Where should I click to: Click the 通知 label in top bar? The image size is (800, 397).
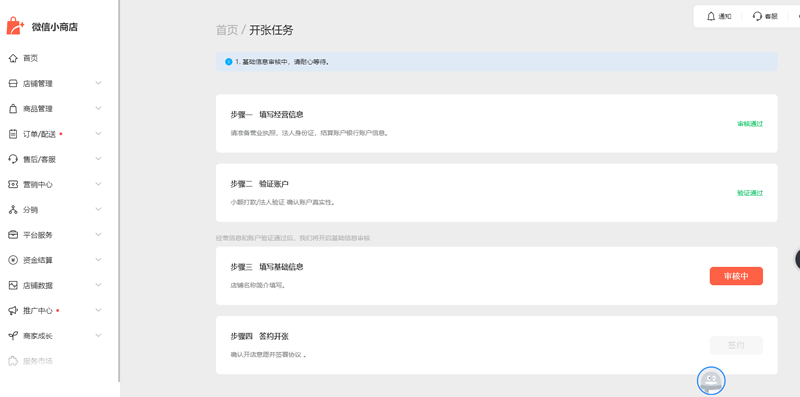pos(725,16)
